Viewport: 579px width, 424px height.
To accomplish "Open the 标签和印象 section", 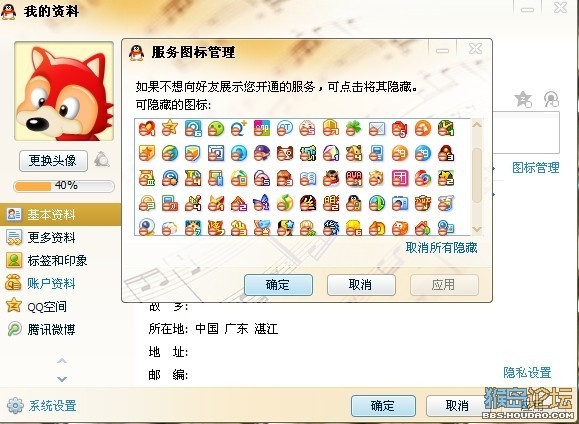I will (47, 260).
